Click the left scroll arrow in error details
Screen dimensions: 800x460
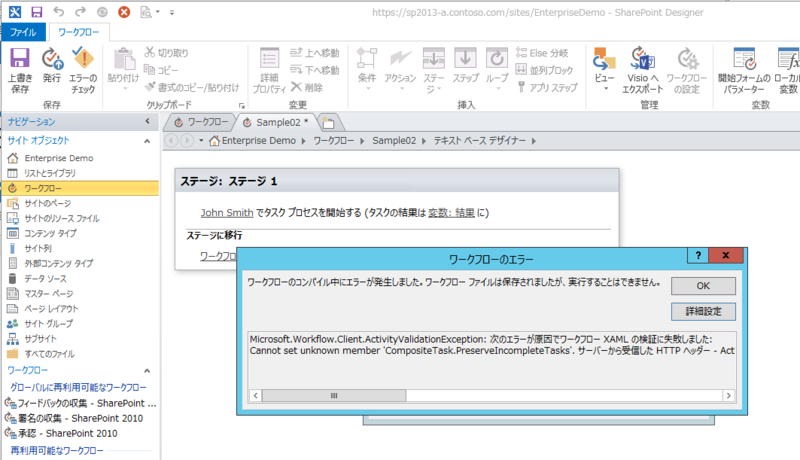(x=255, y=396)
